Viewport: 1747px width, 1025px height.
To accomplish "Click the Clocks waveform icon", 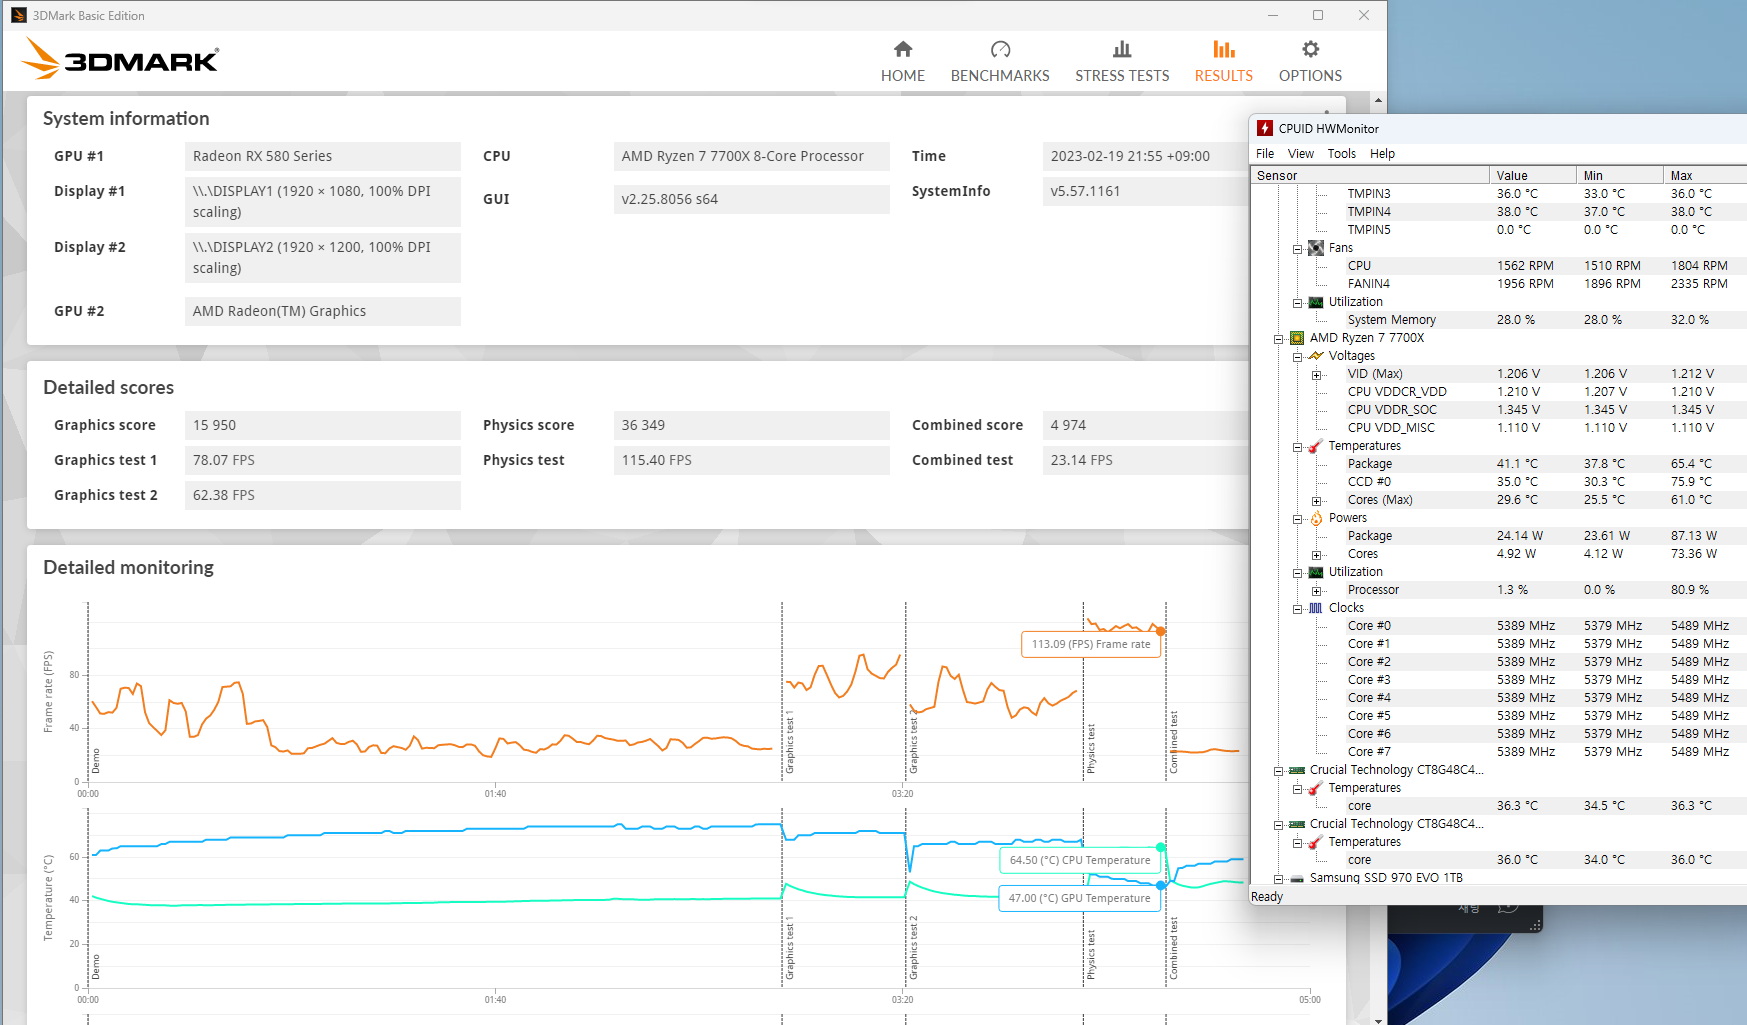I will pos(1316,608).
